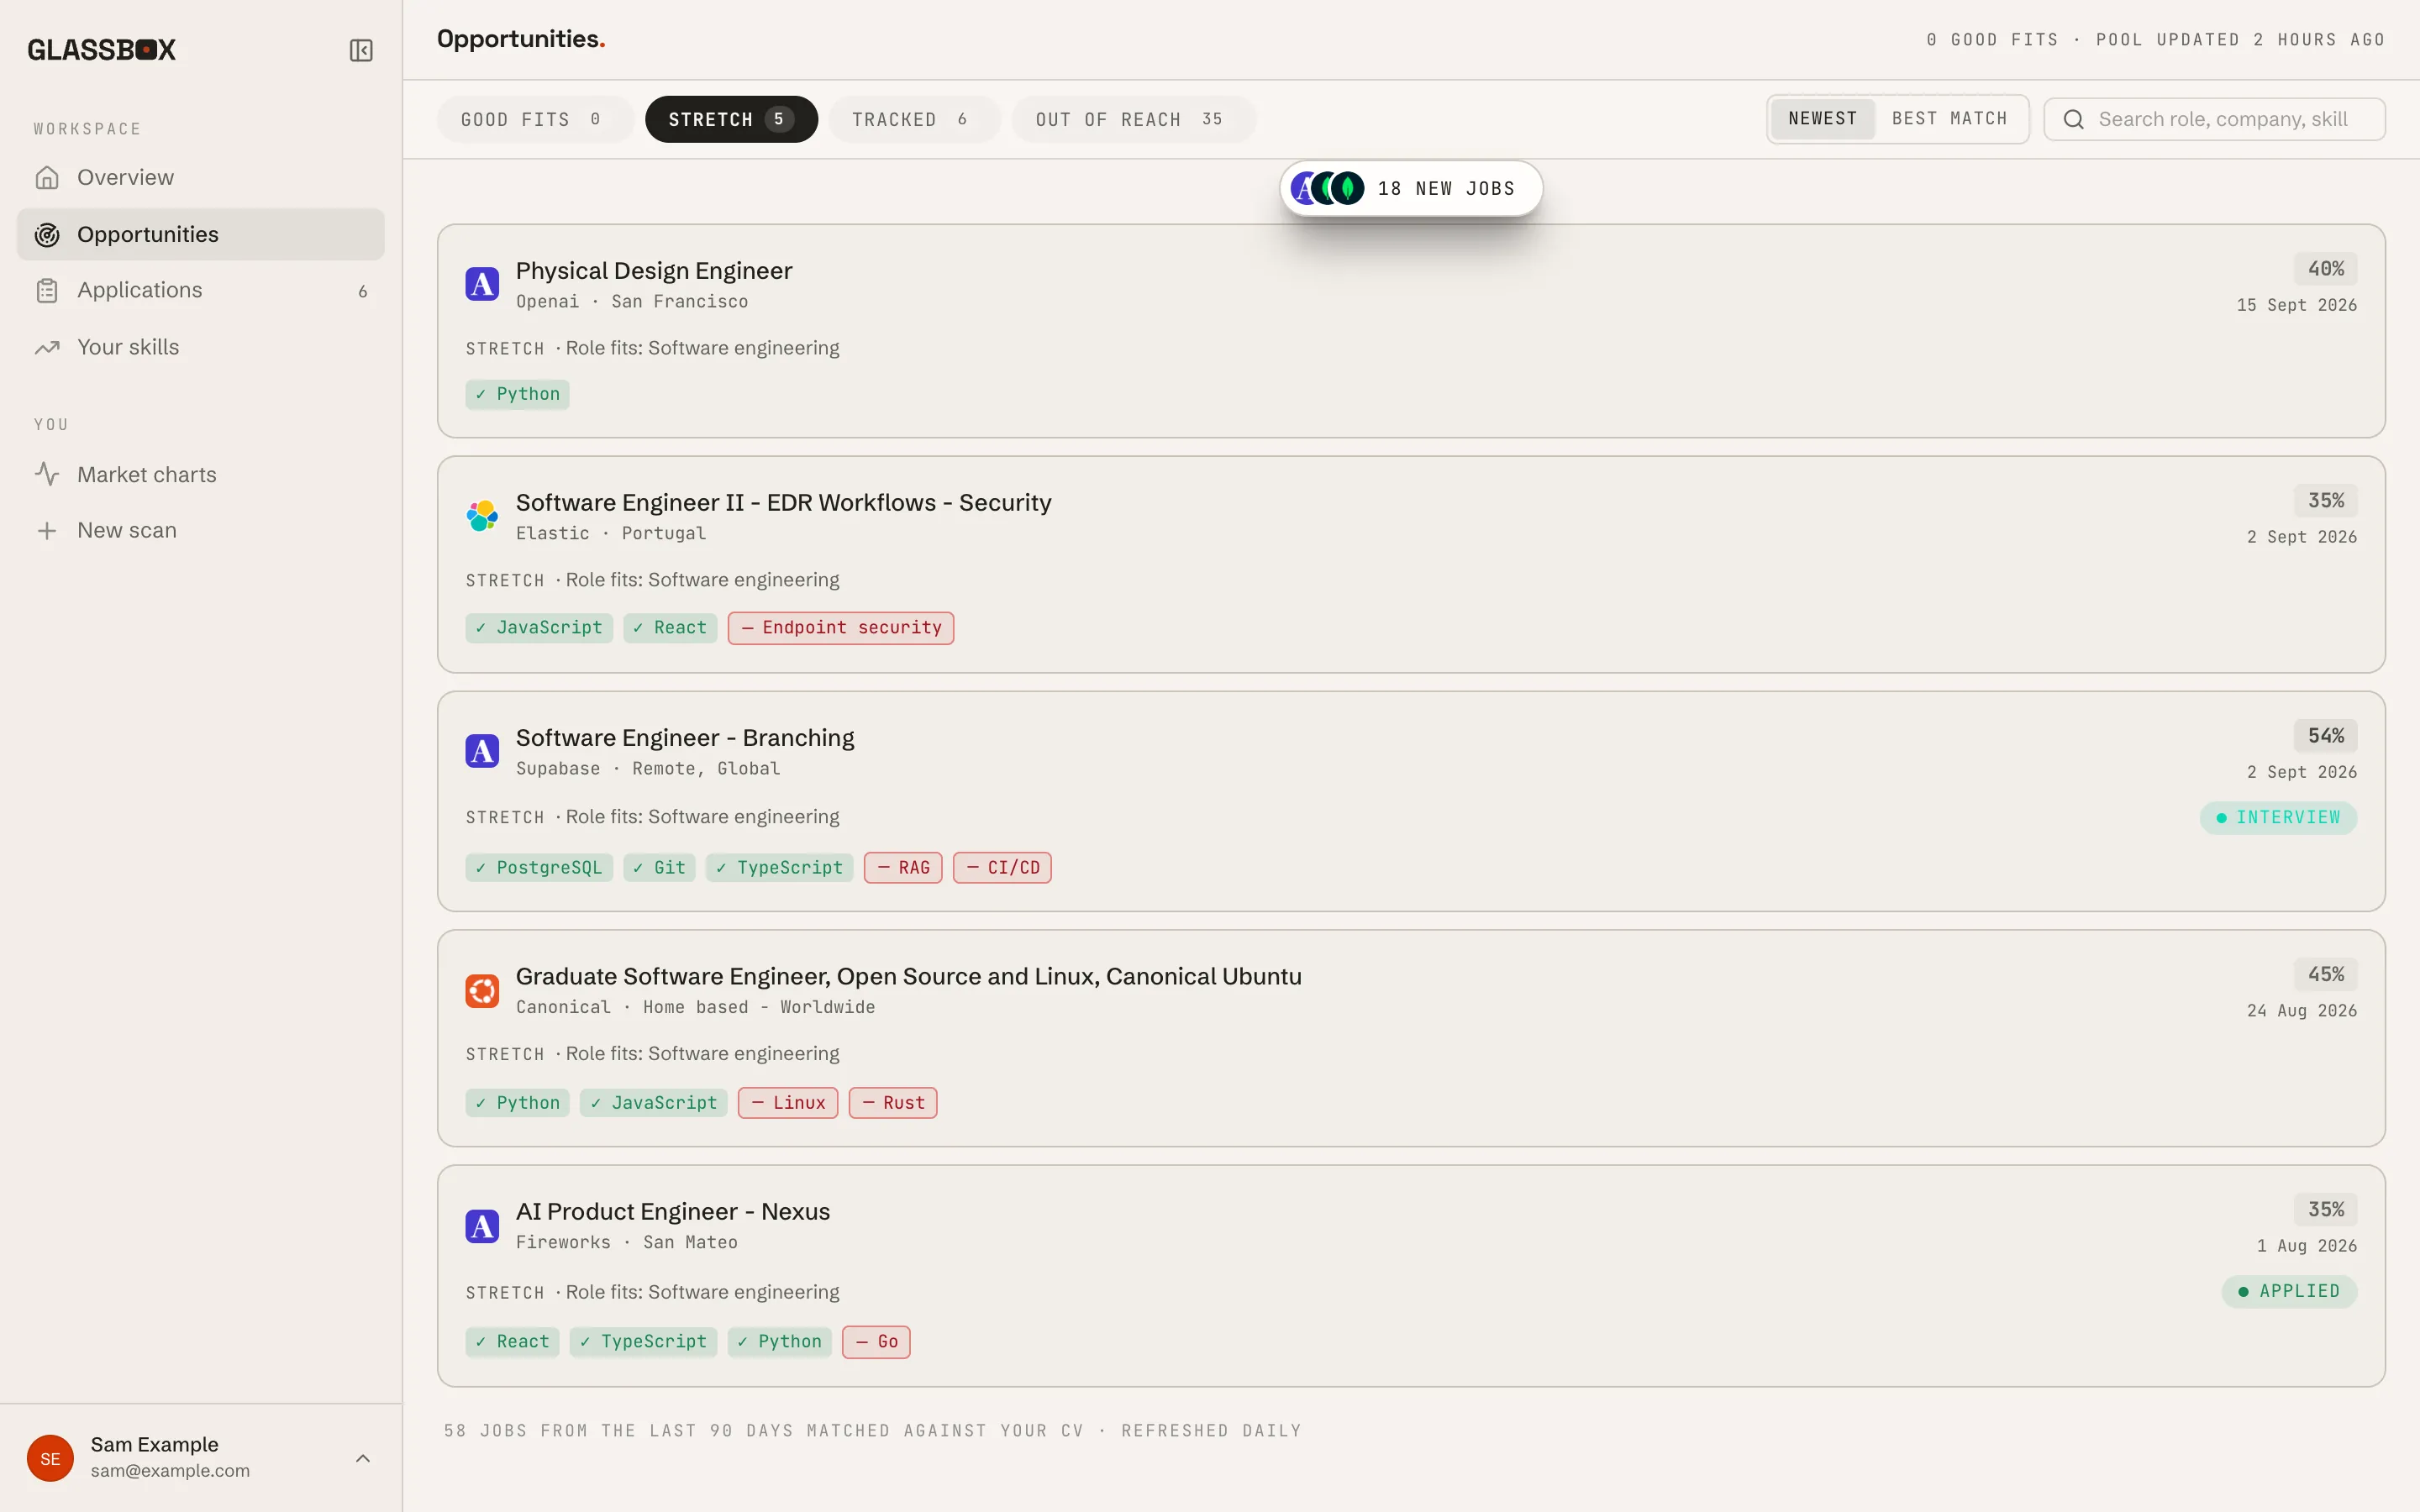Viewport: 2420px width, 1512px height.
Task: Click the Go missing skill tag
Action: coord(875,1341)
